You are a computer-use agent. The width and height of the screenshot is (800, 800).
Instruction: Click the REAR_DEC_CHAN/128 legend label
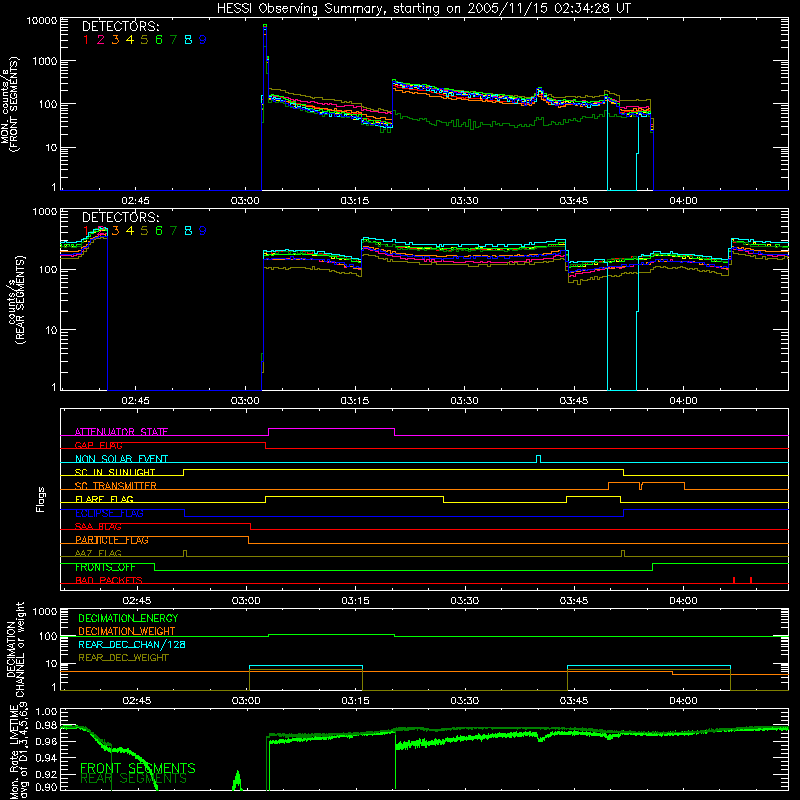click(132, 645)
